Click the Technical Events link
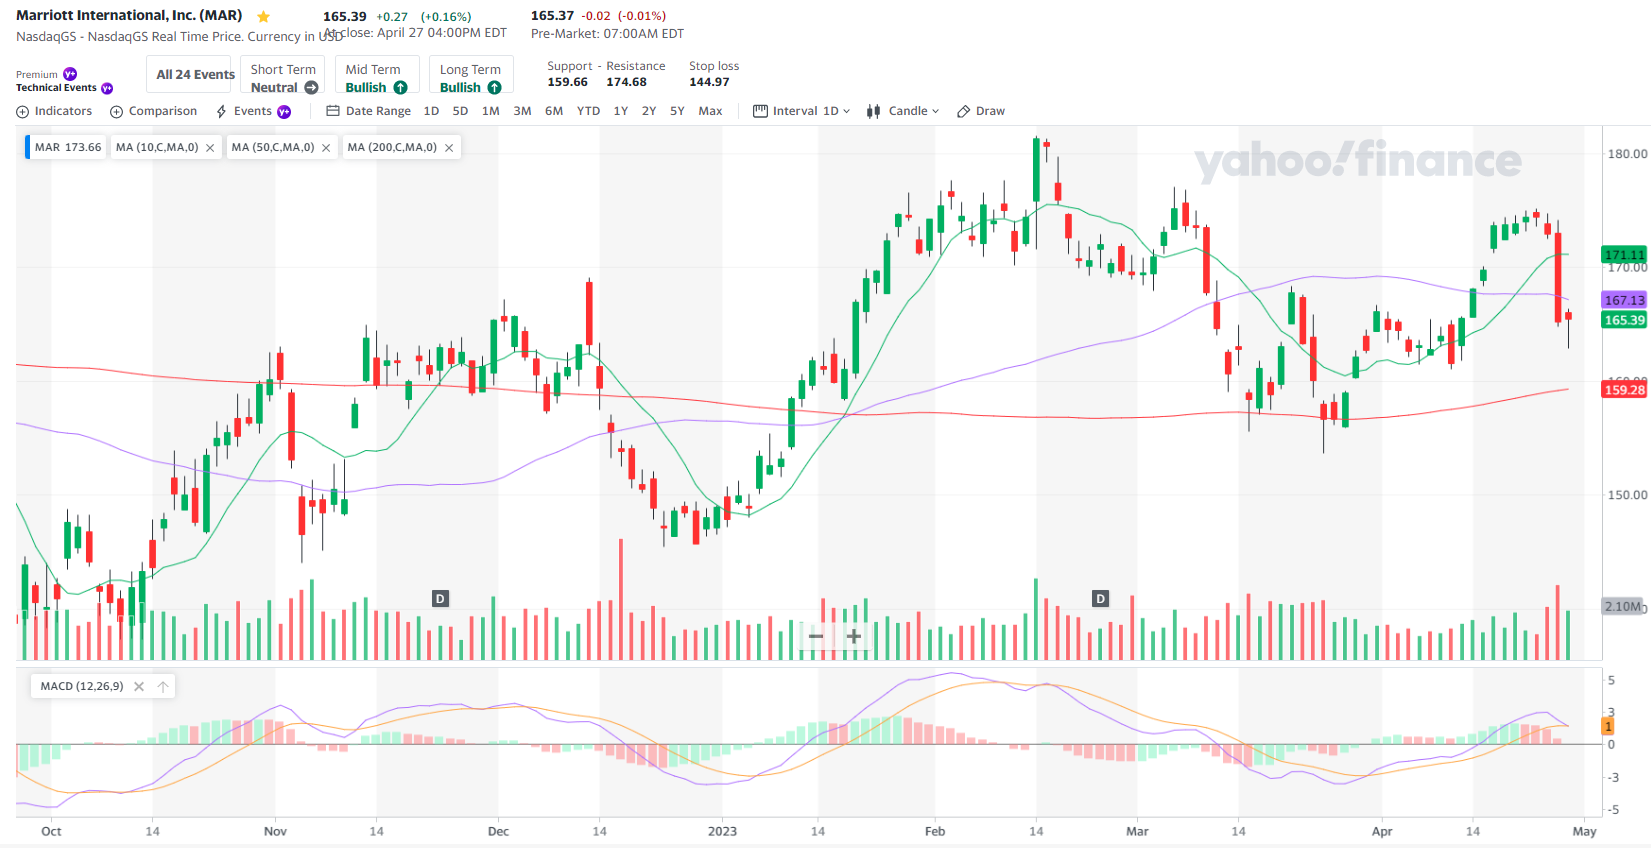This screenshot has height=848, width=1651. [56, 88]
